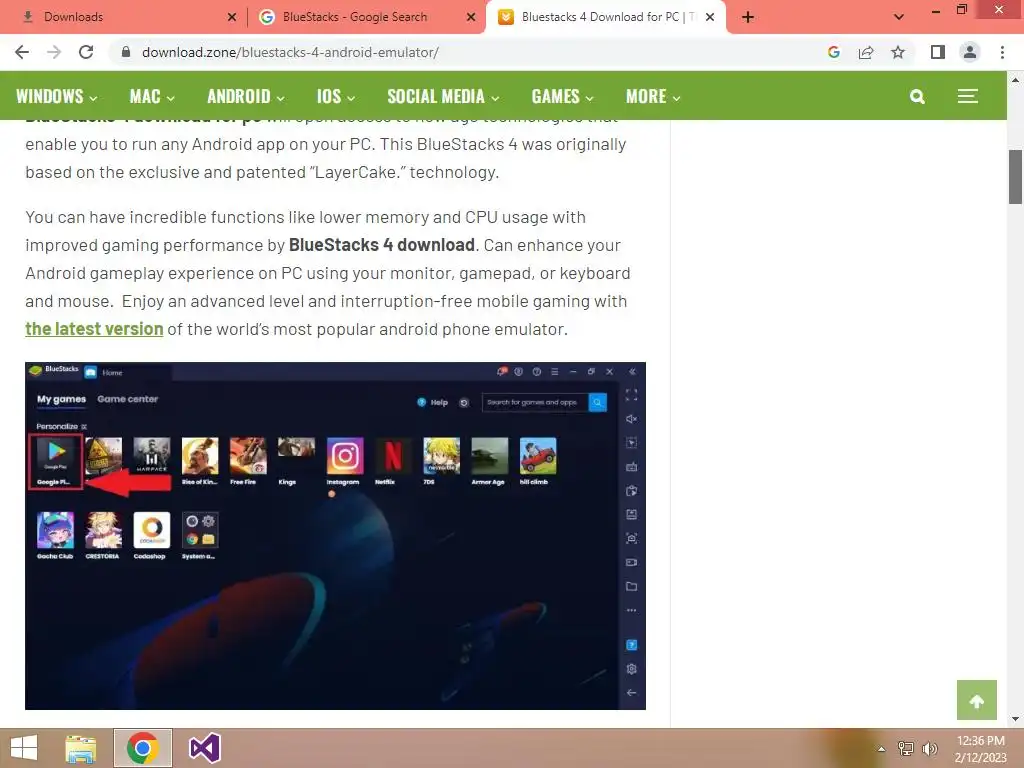Screen dimensions: 1024x768
Task: Open the taskbar clock and date
Action: 980,749
